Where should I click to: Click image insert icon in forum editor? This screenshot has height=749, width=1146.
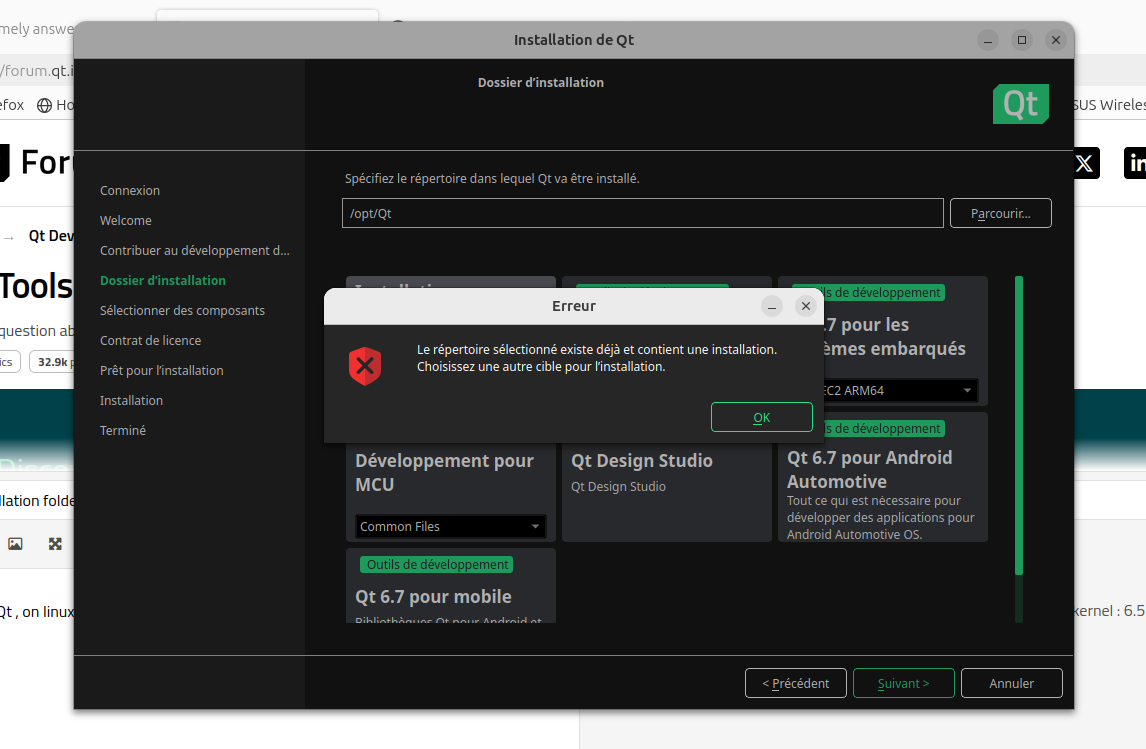(15, 544)
